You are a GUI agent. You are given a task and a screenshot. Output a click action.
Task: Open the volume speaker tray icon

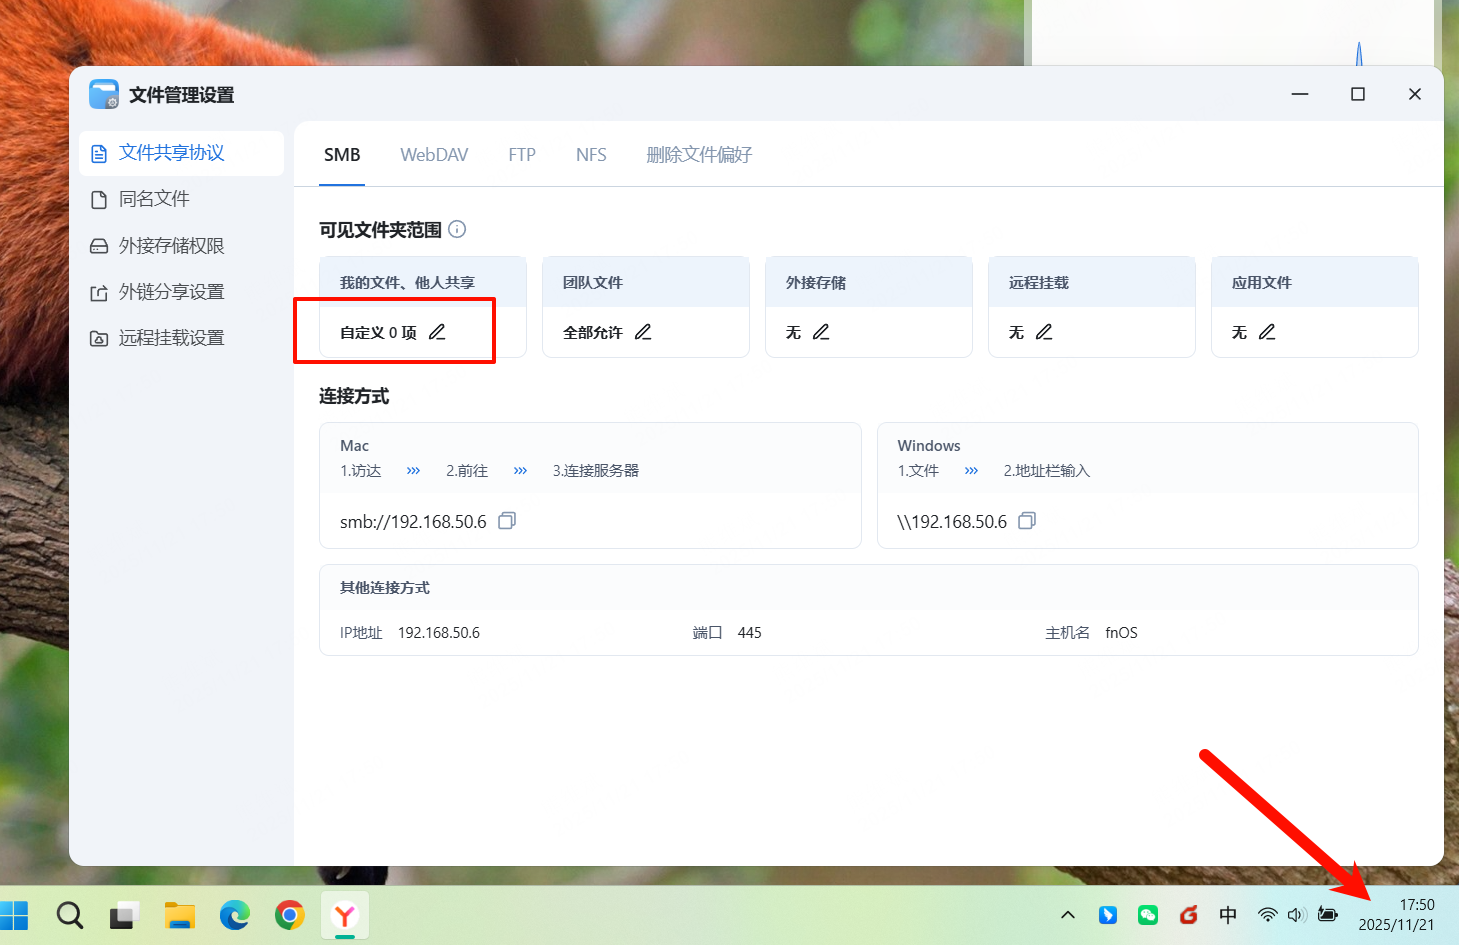(x=1297, y=915)
